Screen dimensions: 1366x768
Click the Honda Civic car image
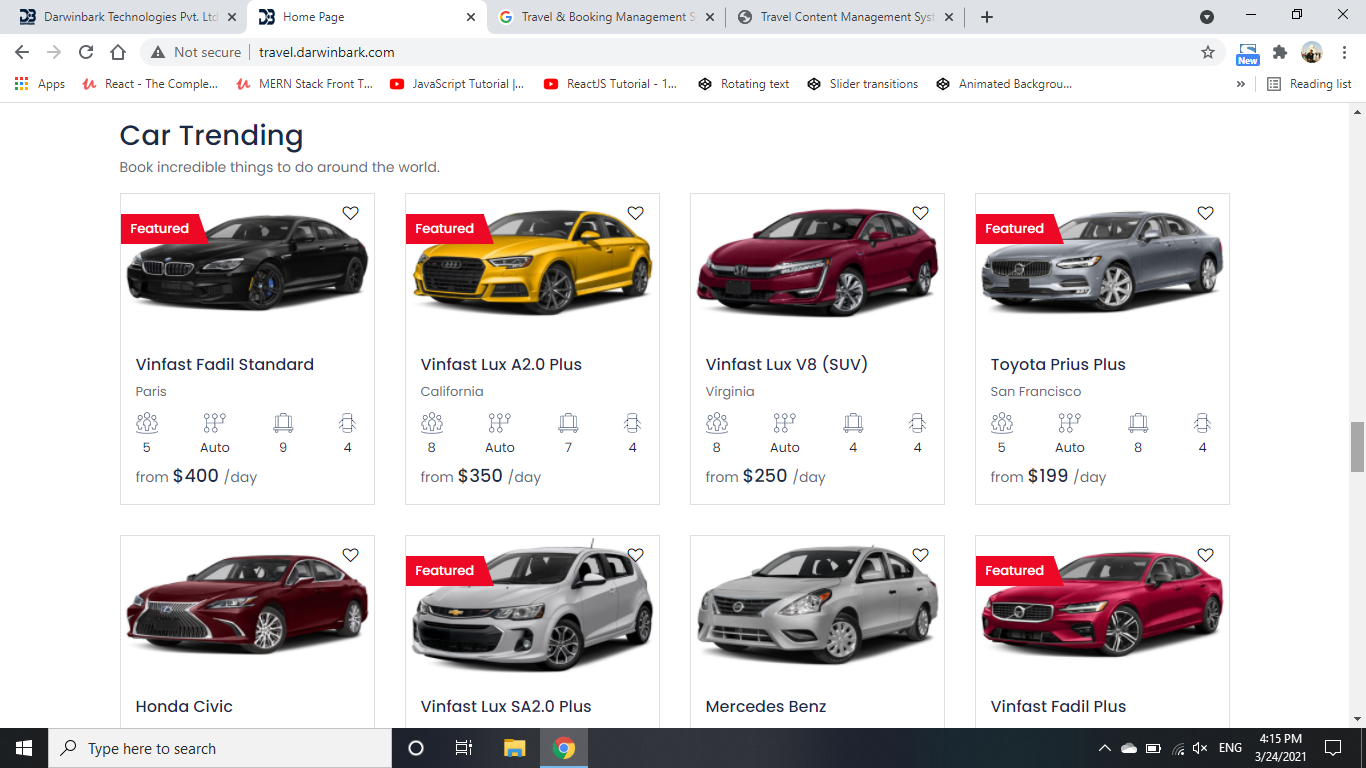[x=247, y=606]
